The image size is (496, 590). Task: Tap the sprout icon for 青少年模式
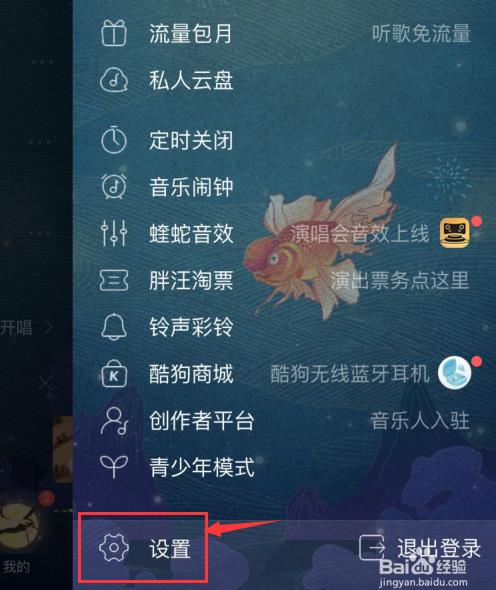114,466
